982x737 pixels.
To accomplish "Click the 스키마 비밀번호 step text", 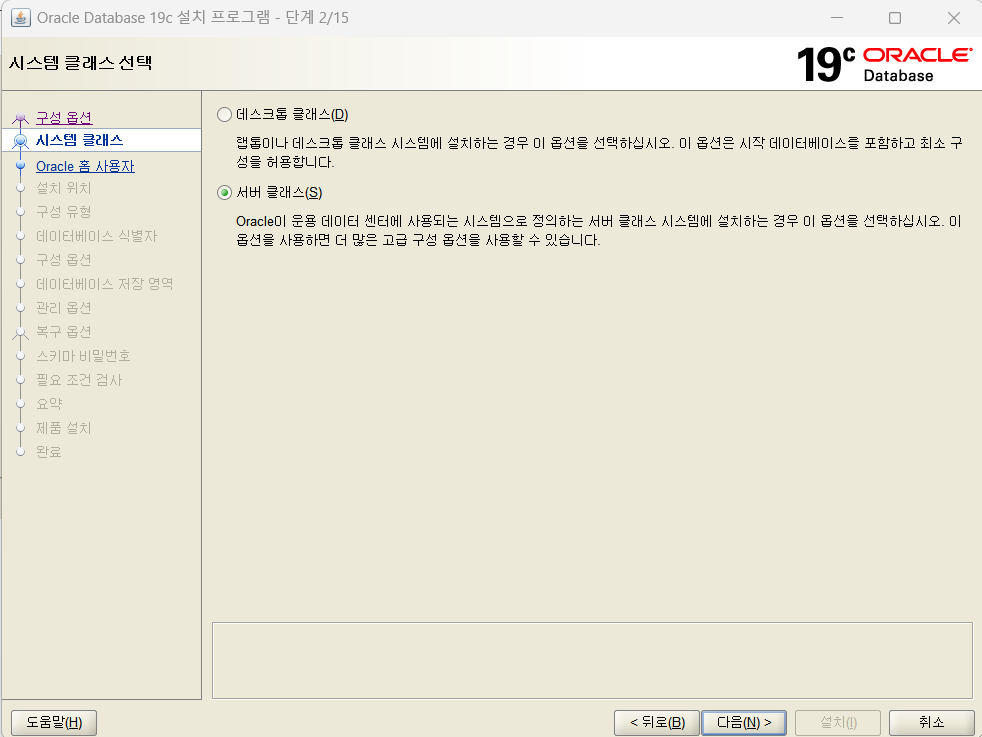I will [83, 356].
